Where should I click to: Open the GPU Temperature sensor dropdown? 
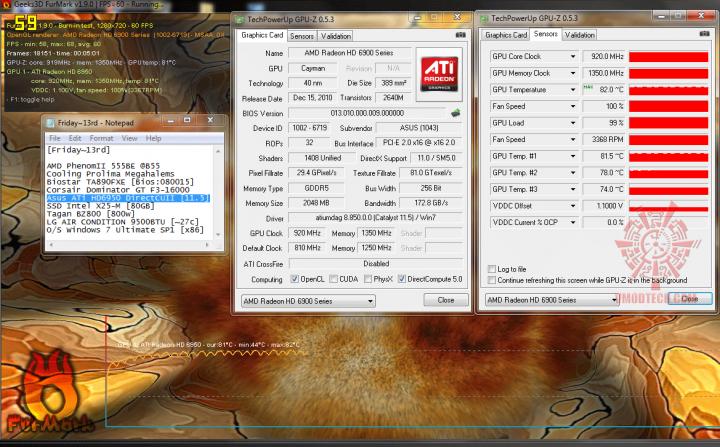[x=573, y=90]
